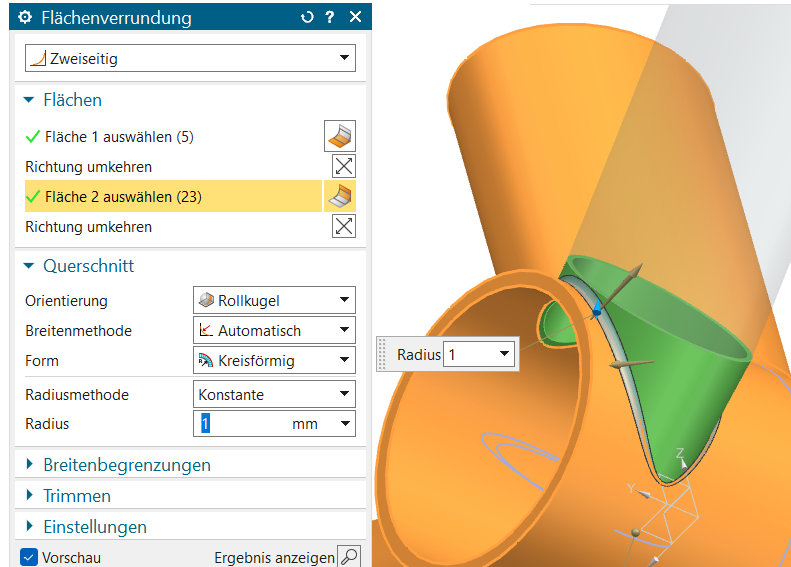The image size is (791, 567).
Task: Toggle the Vorschau checkbox
Action: tap(29, 557)
